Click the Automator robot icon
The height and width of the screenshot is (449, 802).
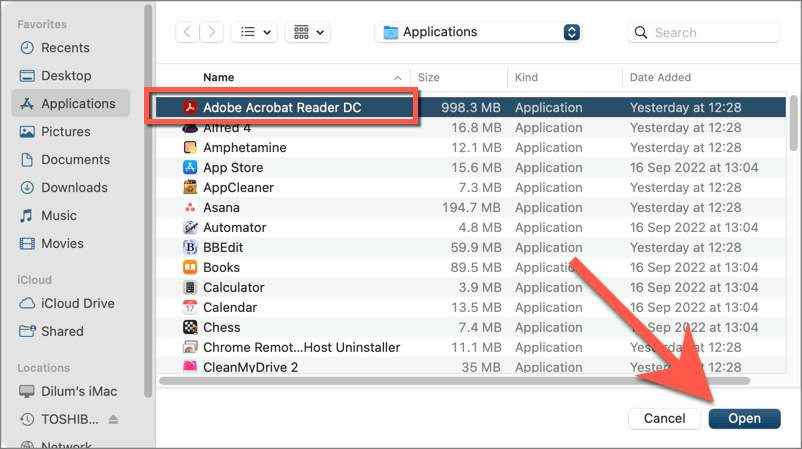190,227
